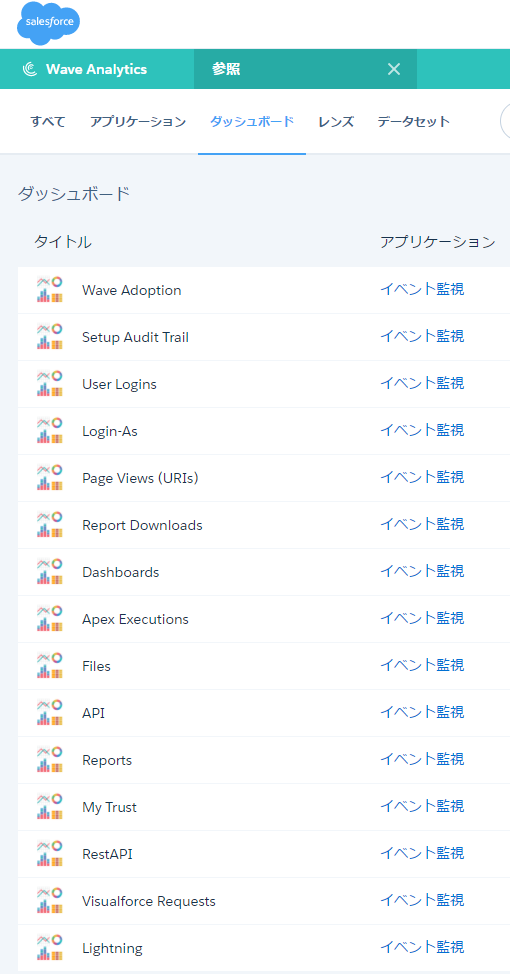The width and height of the screenshot is (510, 974).
Task: Click the Apex Executions dashboard icon
Action: click(50, 619)
